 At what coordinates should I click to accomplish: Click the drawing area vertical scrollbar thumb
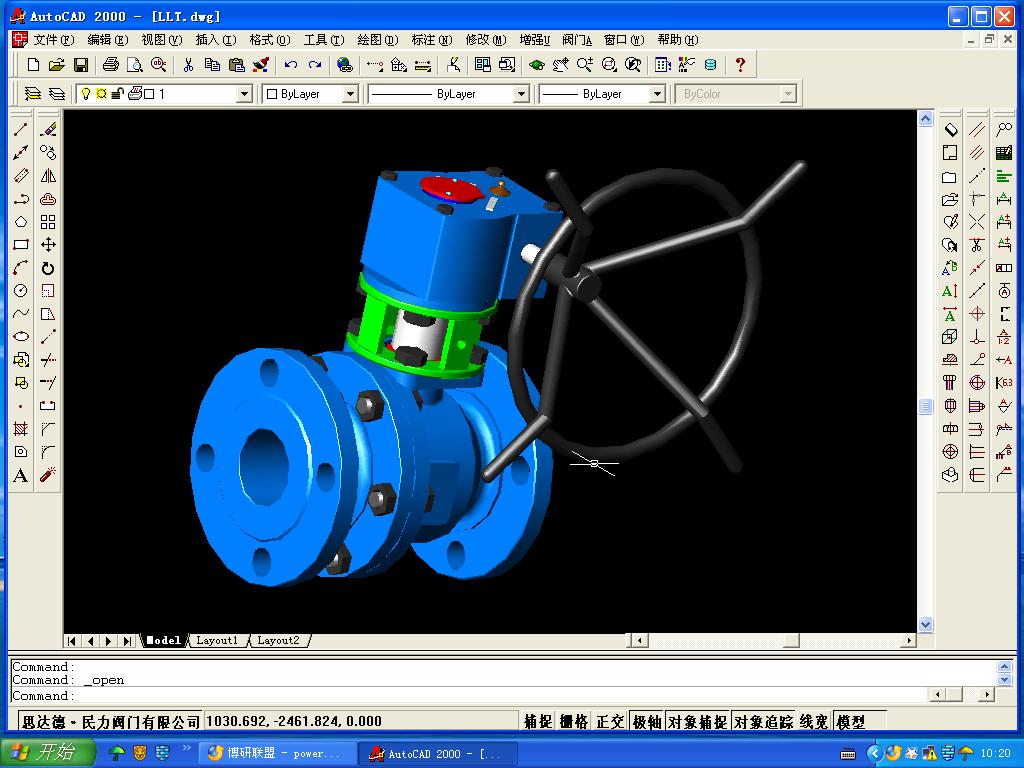point(925,406)
